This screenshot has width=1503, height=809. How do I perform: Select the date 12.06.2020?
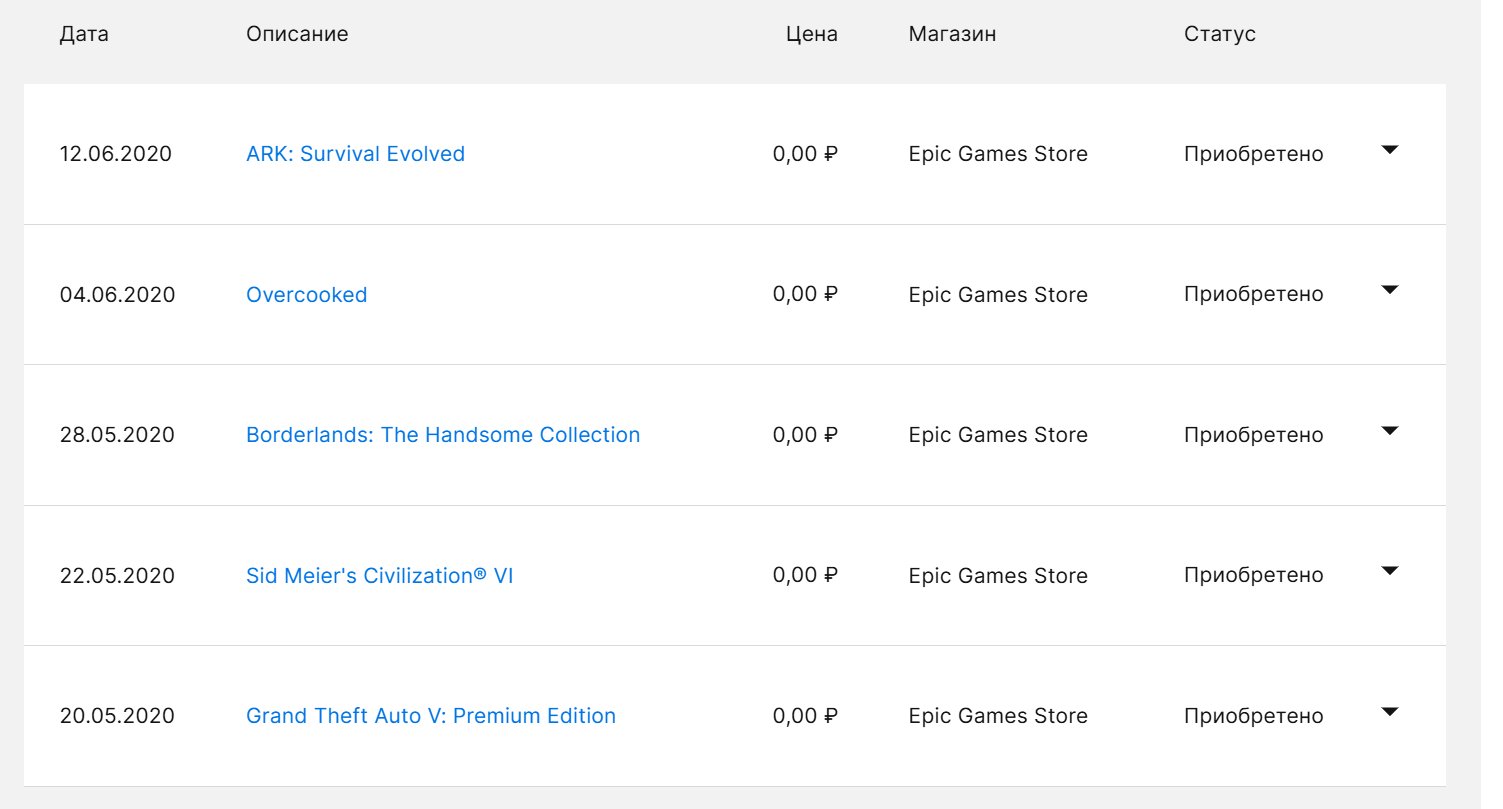tap(116, 154)
